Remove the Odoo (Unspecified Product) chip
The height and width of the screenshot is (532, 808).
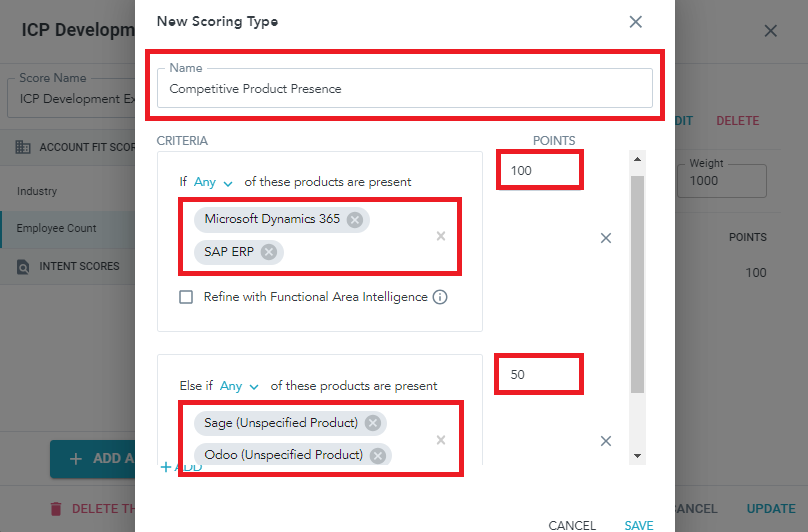(377, 455)
